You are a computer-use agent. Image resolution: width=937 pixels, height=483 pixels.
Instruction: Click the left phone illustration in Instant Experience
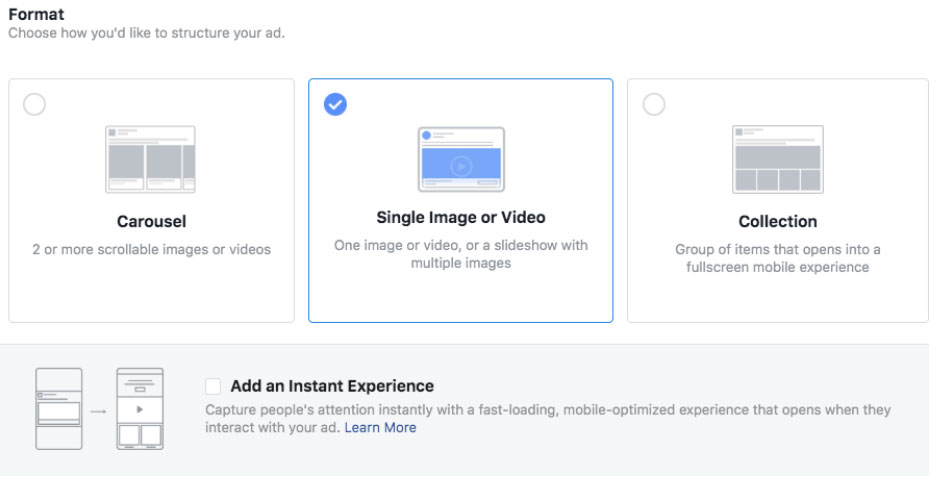pyautogui.click(x=59, y=408)
